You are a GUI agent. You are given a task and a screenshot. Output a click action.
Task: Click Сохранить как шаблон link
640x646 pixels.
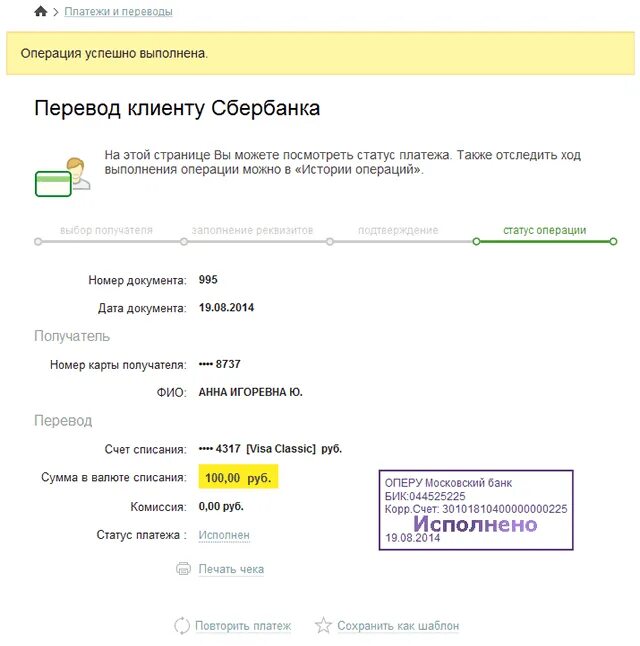tap(398, 626)
